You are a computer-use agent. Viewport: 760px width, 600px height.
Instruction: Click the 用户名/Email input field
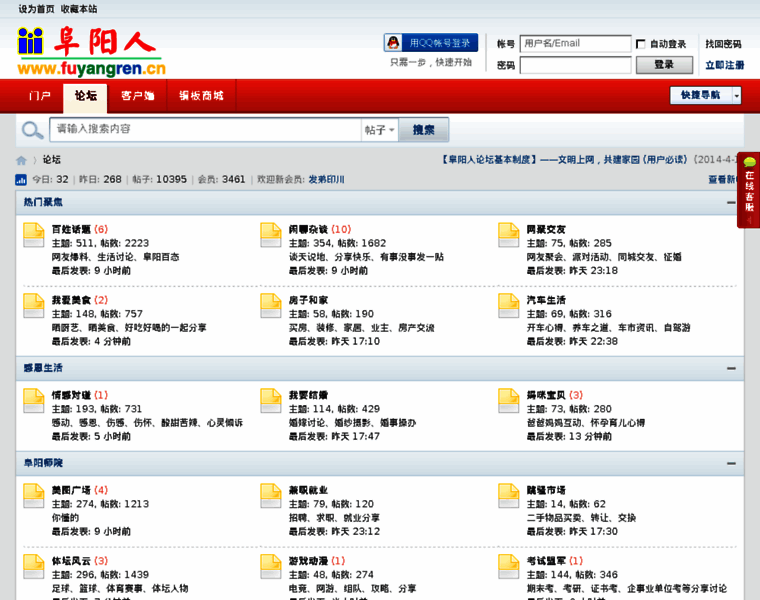click(575, 44)
